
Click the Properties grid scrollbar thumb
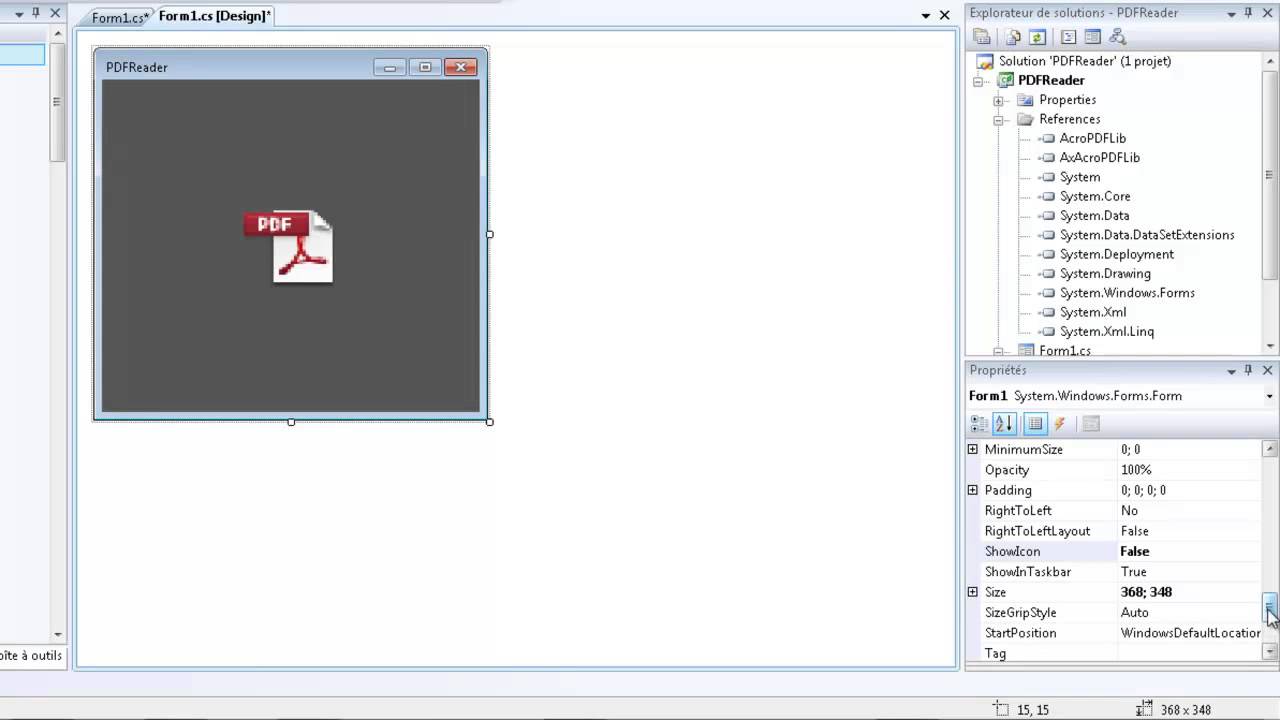(1270, 606)
